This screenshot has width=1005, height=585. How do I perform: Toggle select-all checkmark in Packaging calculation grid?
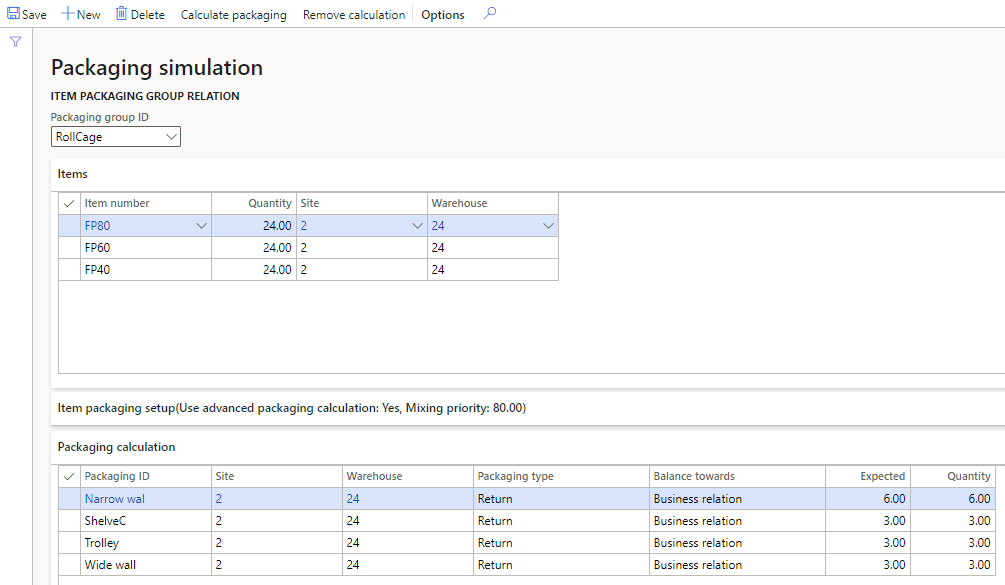point(69,477)
